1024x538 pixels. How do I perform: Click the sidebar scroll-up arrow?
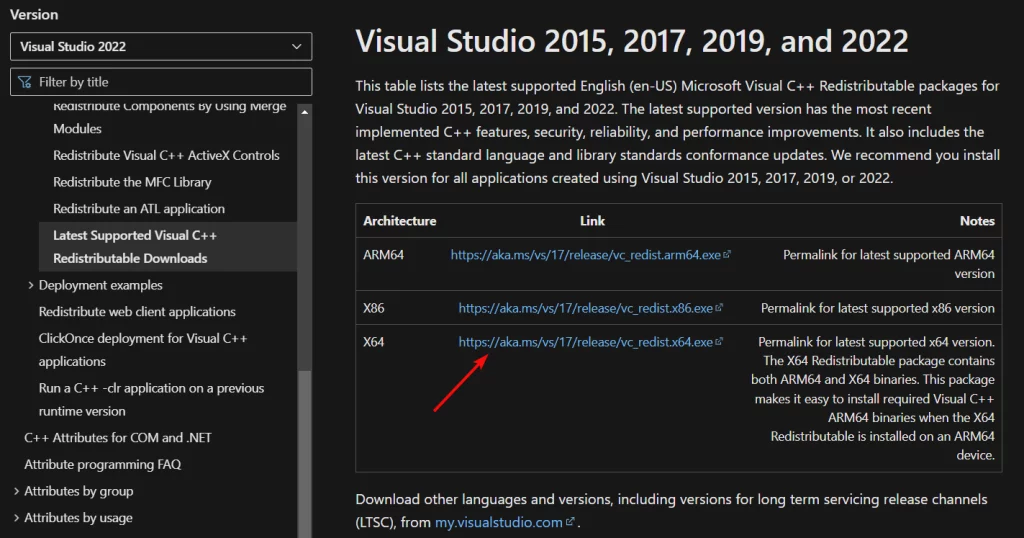point(304,112)
